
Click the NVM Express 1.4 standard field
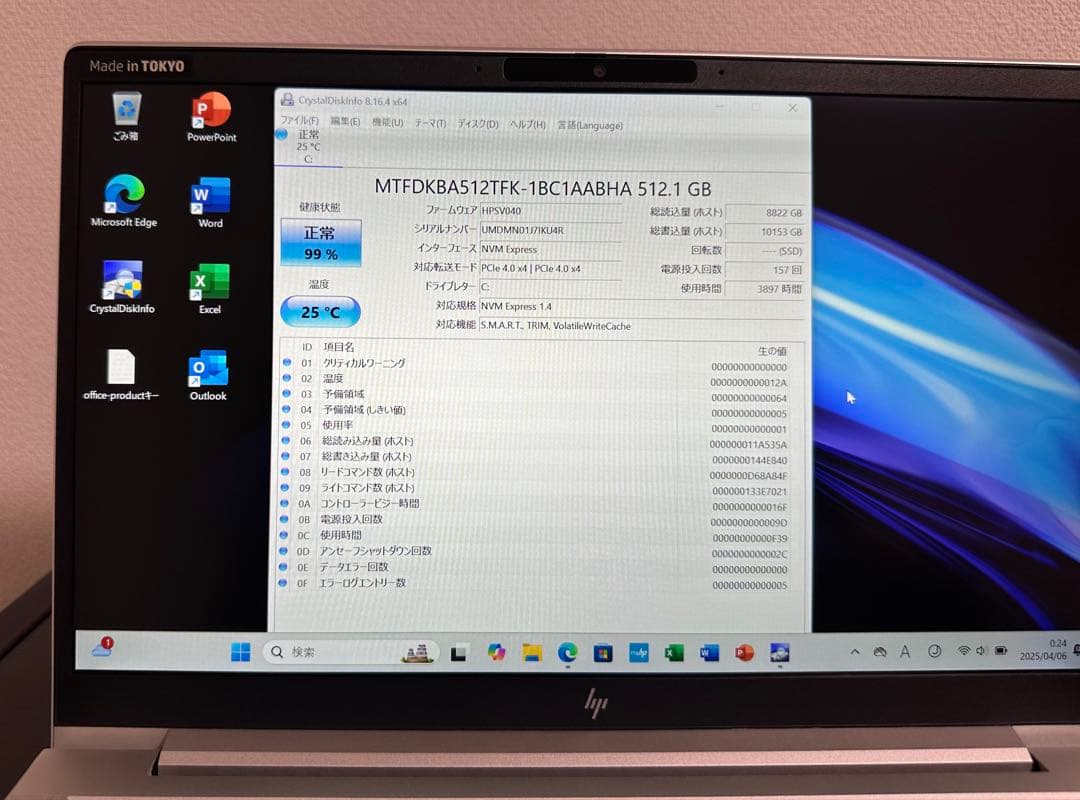tap(641, 306)
